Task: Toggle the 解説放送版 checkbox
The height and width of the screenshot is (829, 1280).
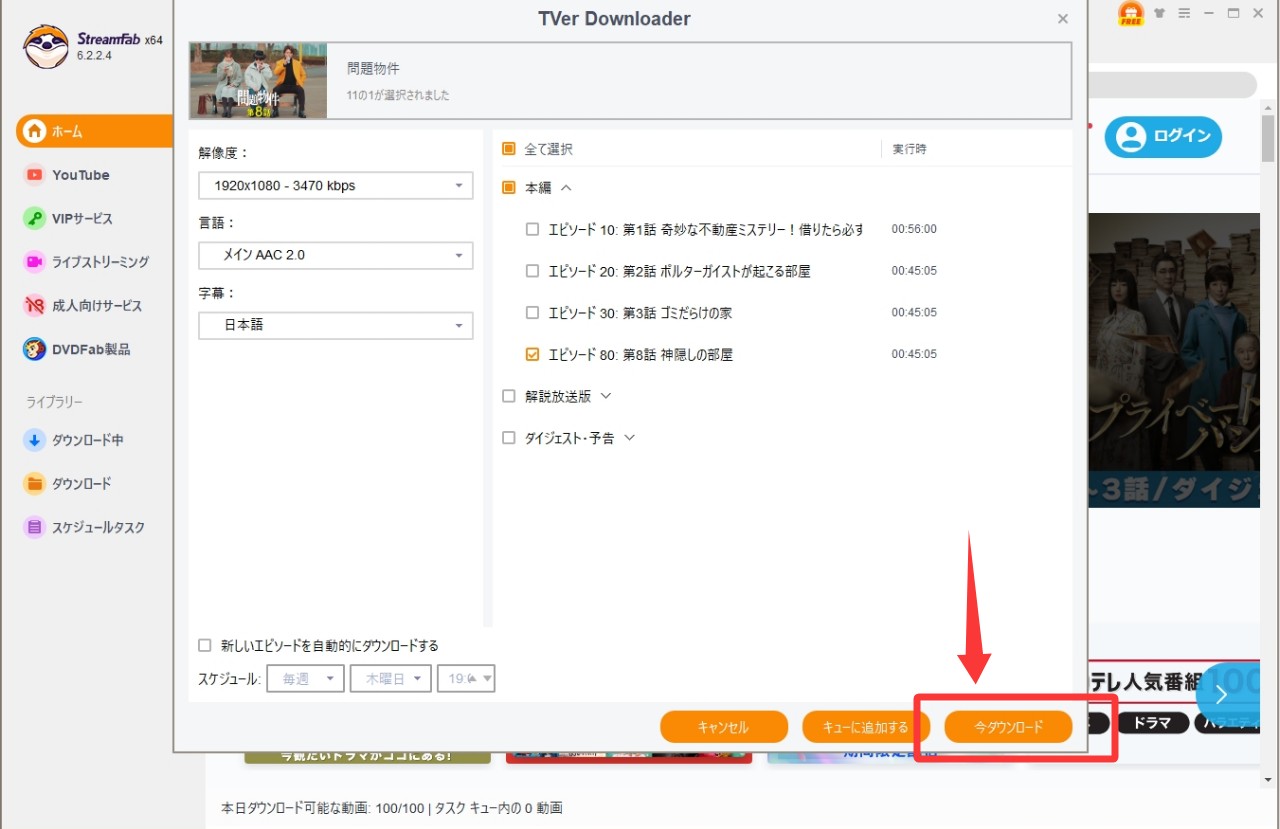Action: pos(509,396)
